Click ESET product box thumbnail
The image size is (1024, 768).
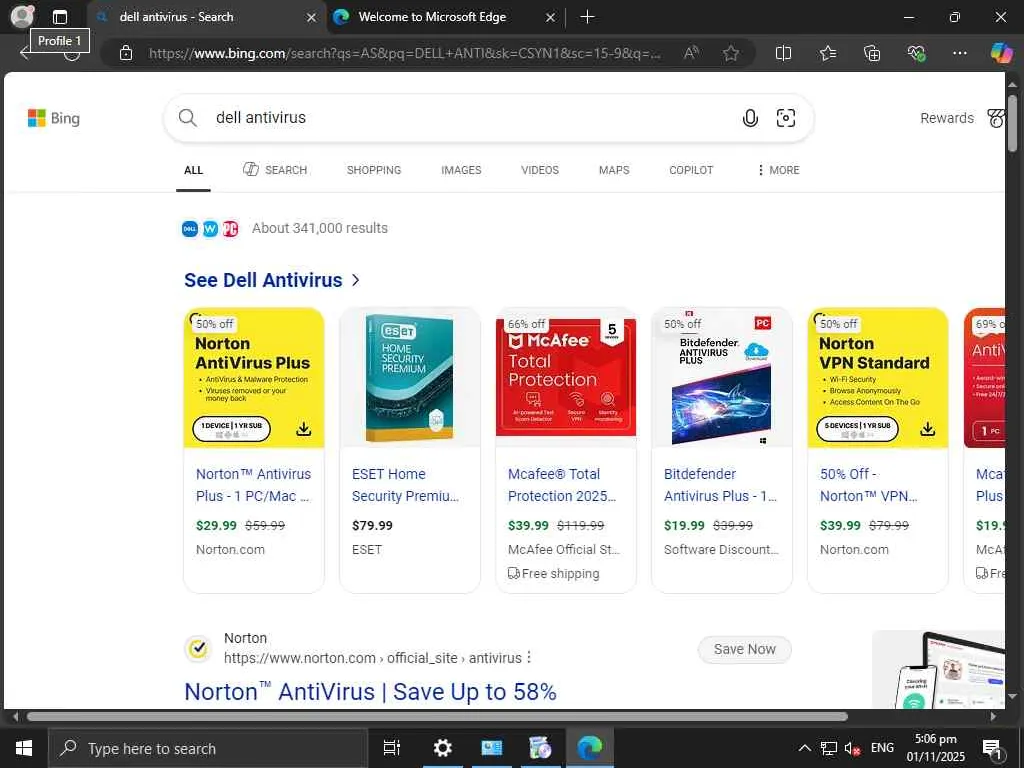coord(409,377)
